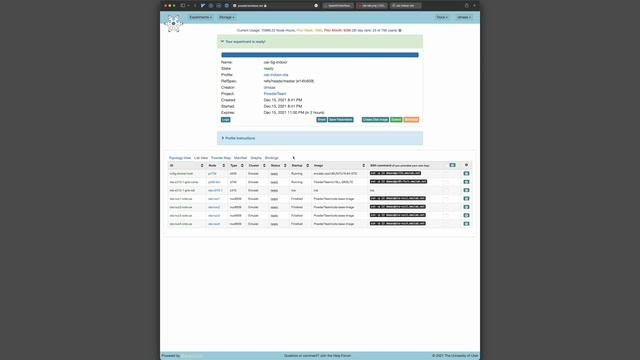The height and width of the screenshot is (360, 640).
Task: Click the POWDER snowflake logo
Action: pyautogui.click(x=173, y=23)
